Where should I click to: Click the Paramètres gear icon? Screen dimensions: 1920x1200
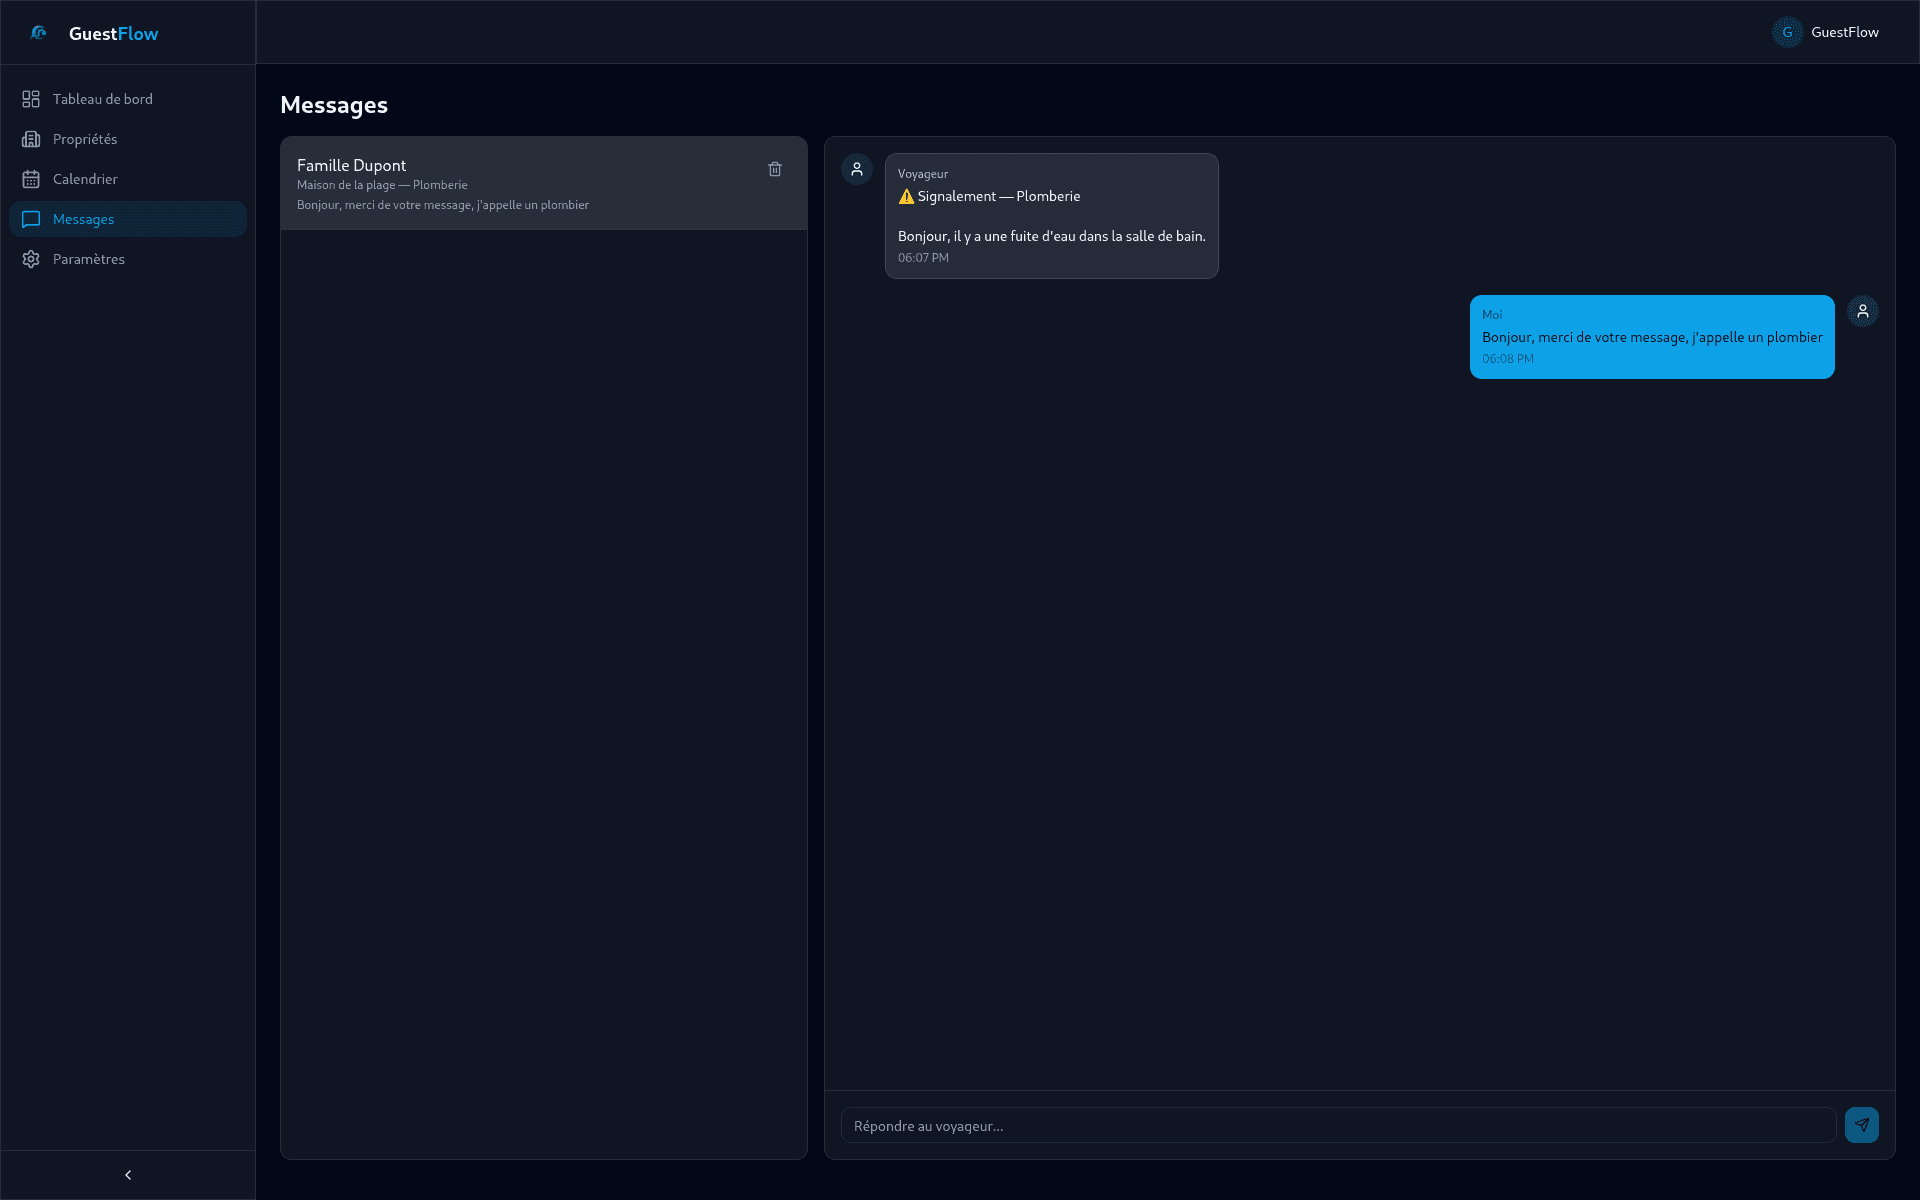click(x=31, y=259)
